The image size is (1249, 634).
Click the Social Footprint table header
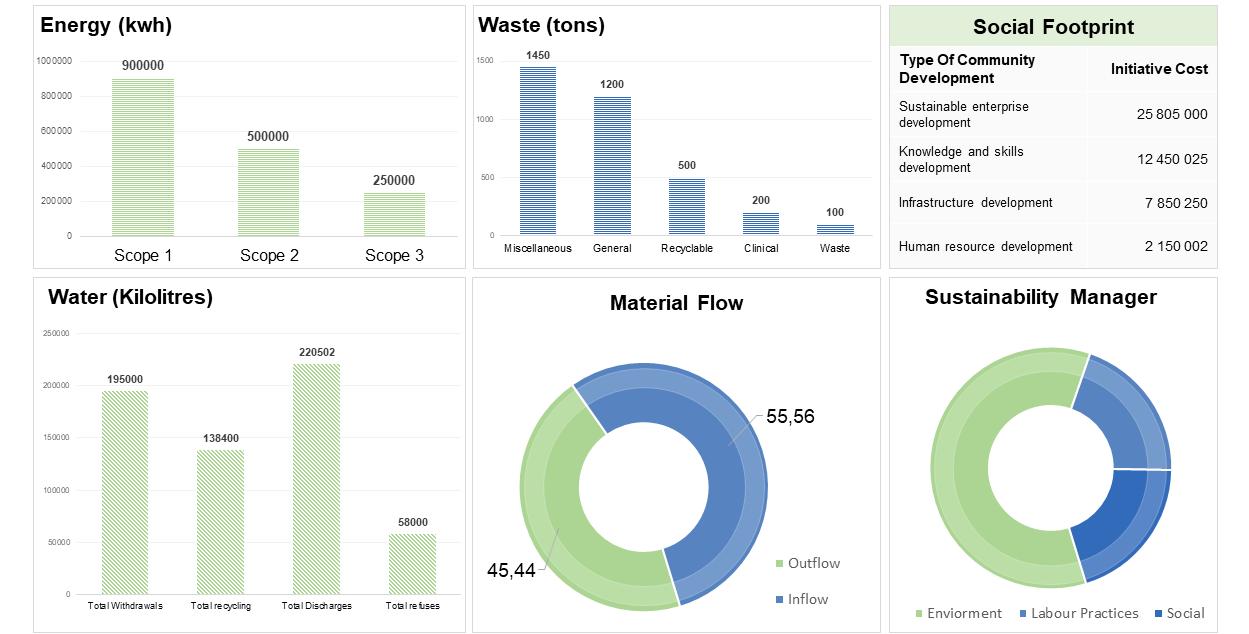[x=1053, y=26]
